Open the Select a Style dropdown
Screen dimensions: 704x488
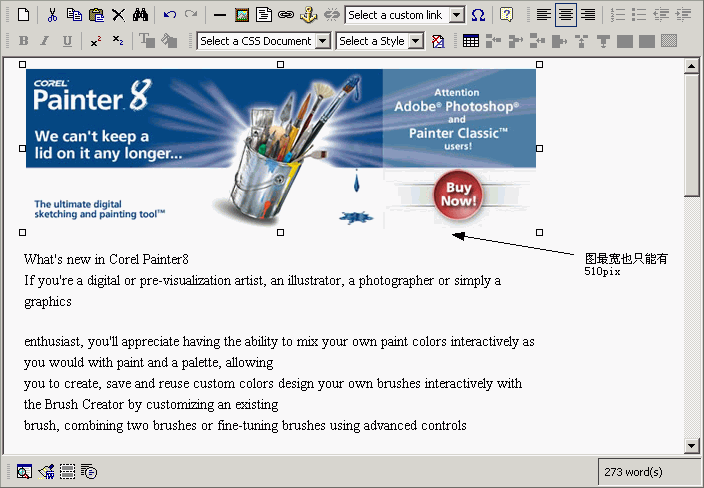coord(416,41)
